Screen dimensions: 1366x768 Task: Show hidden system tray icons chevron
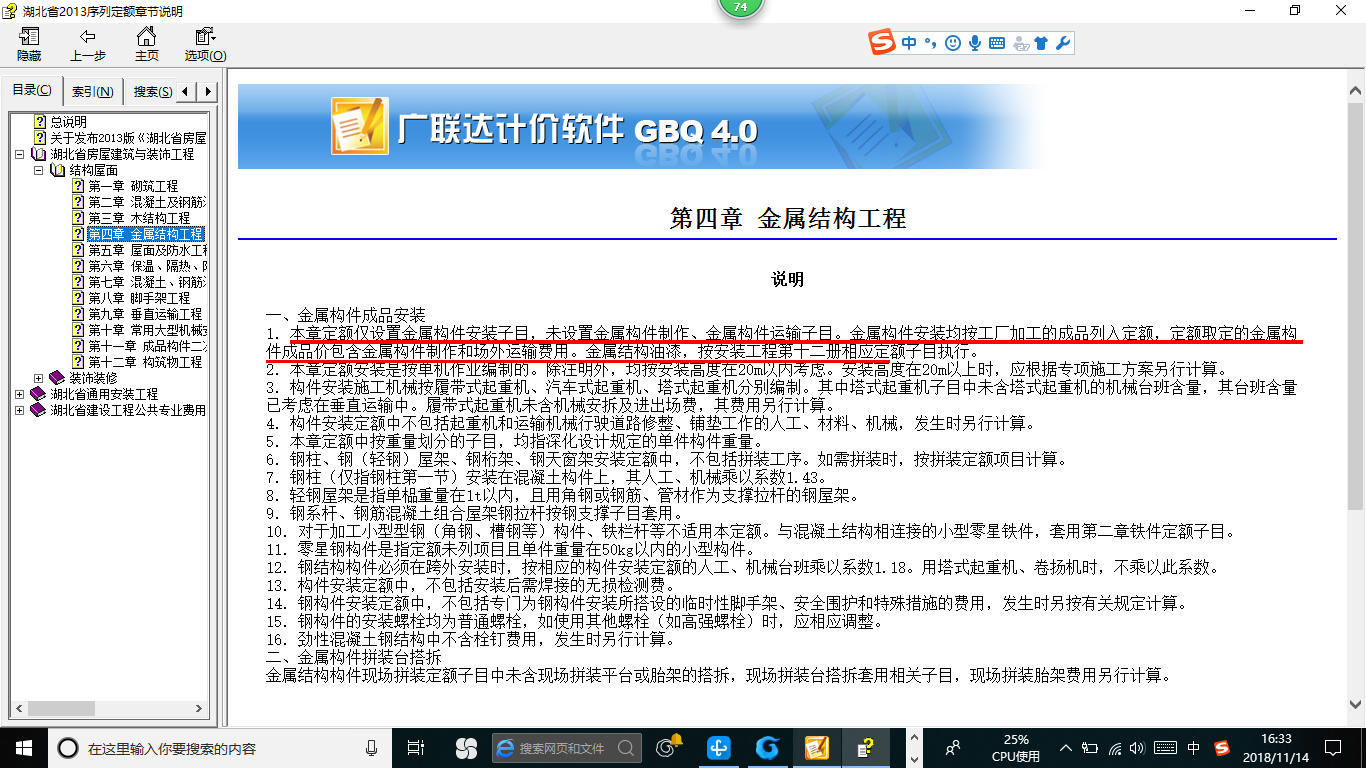click(x=1065, y=747)
